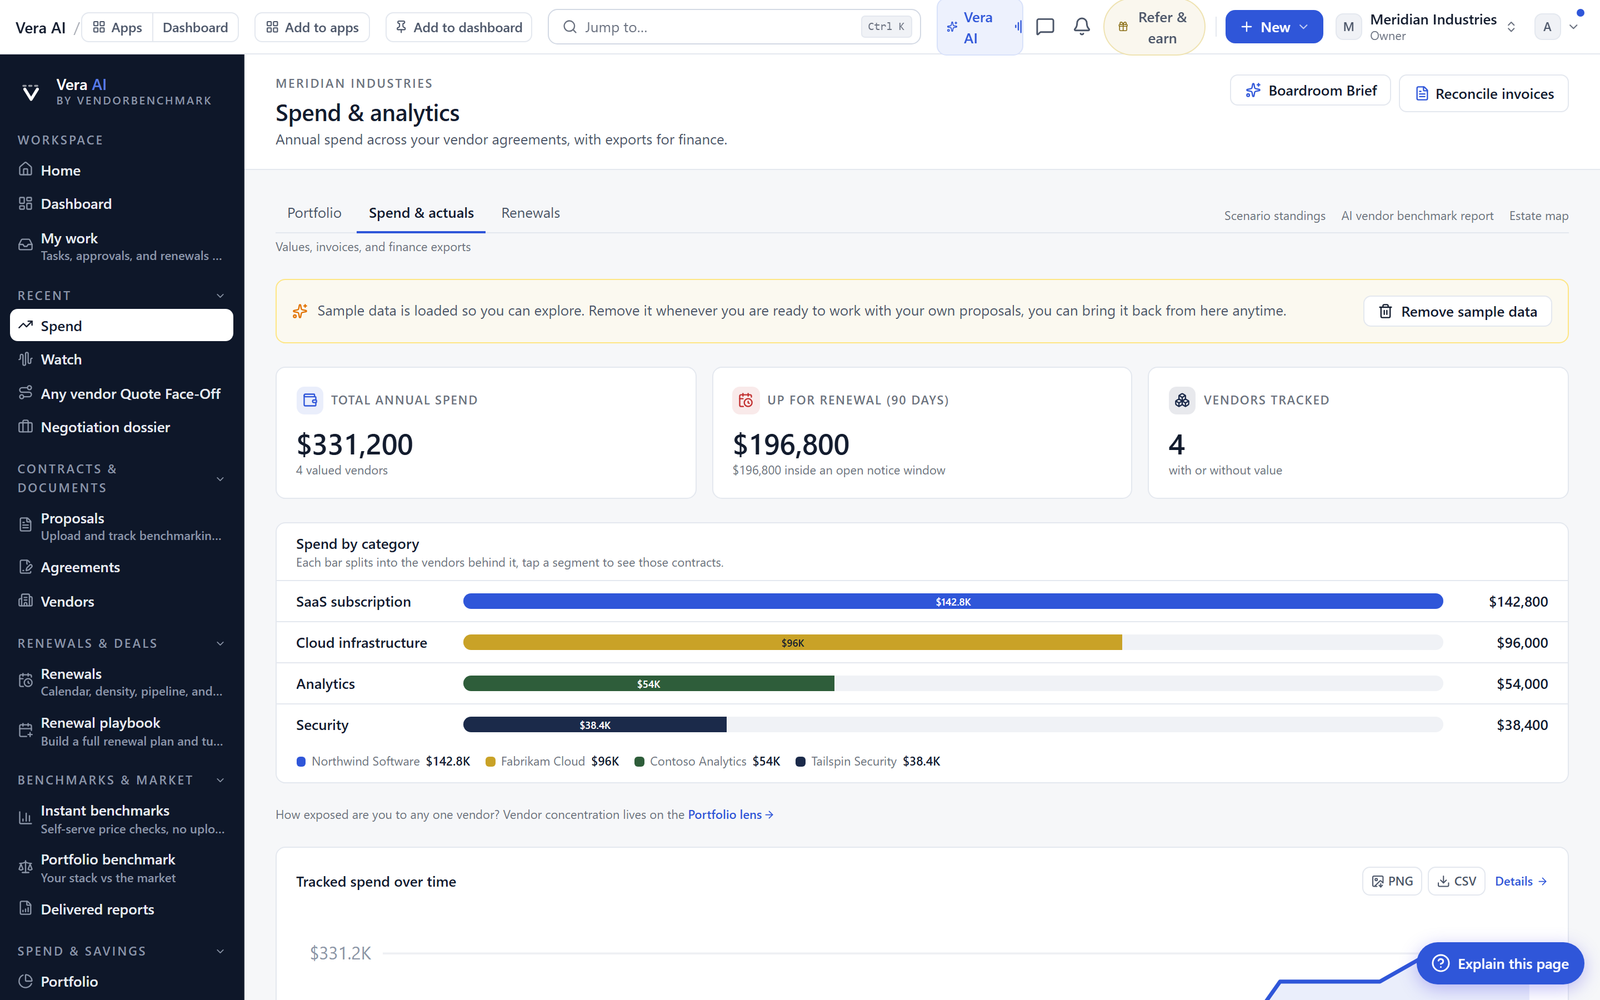Collapse the Spend & Savings section
The width and height of the screenshot is (1600, 1000).
(220, 952)
